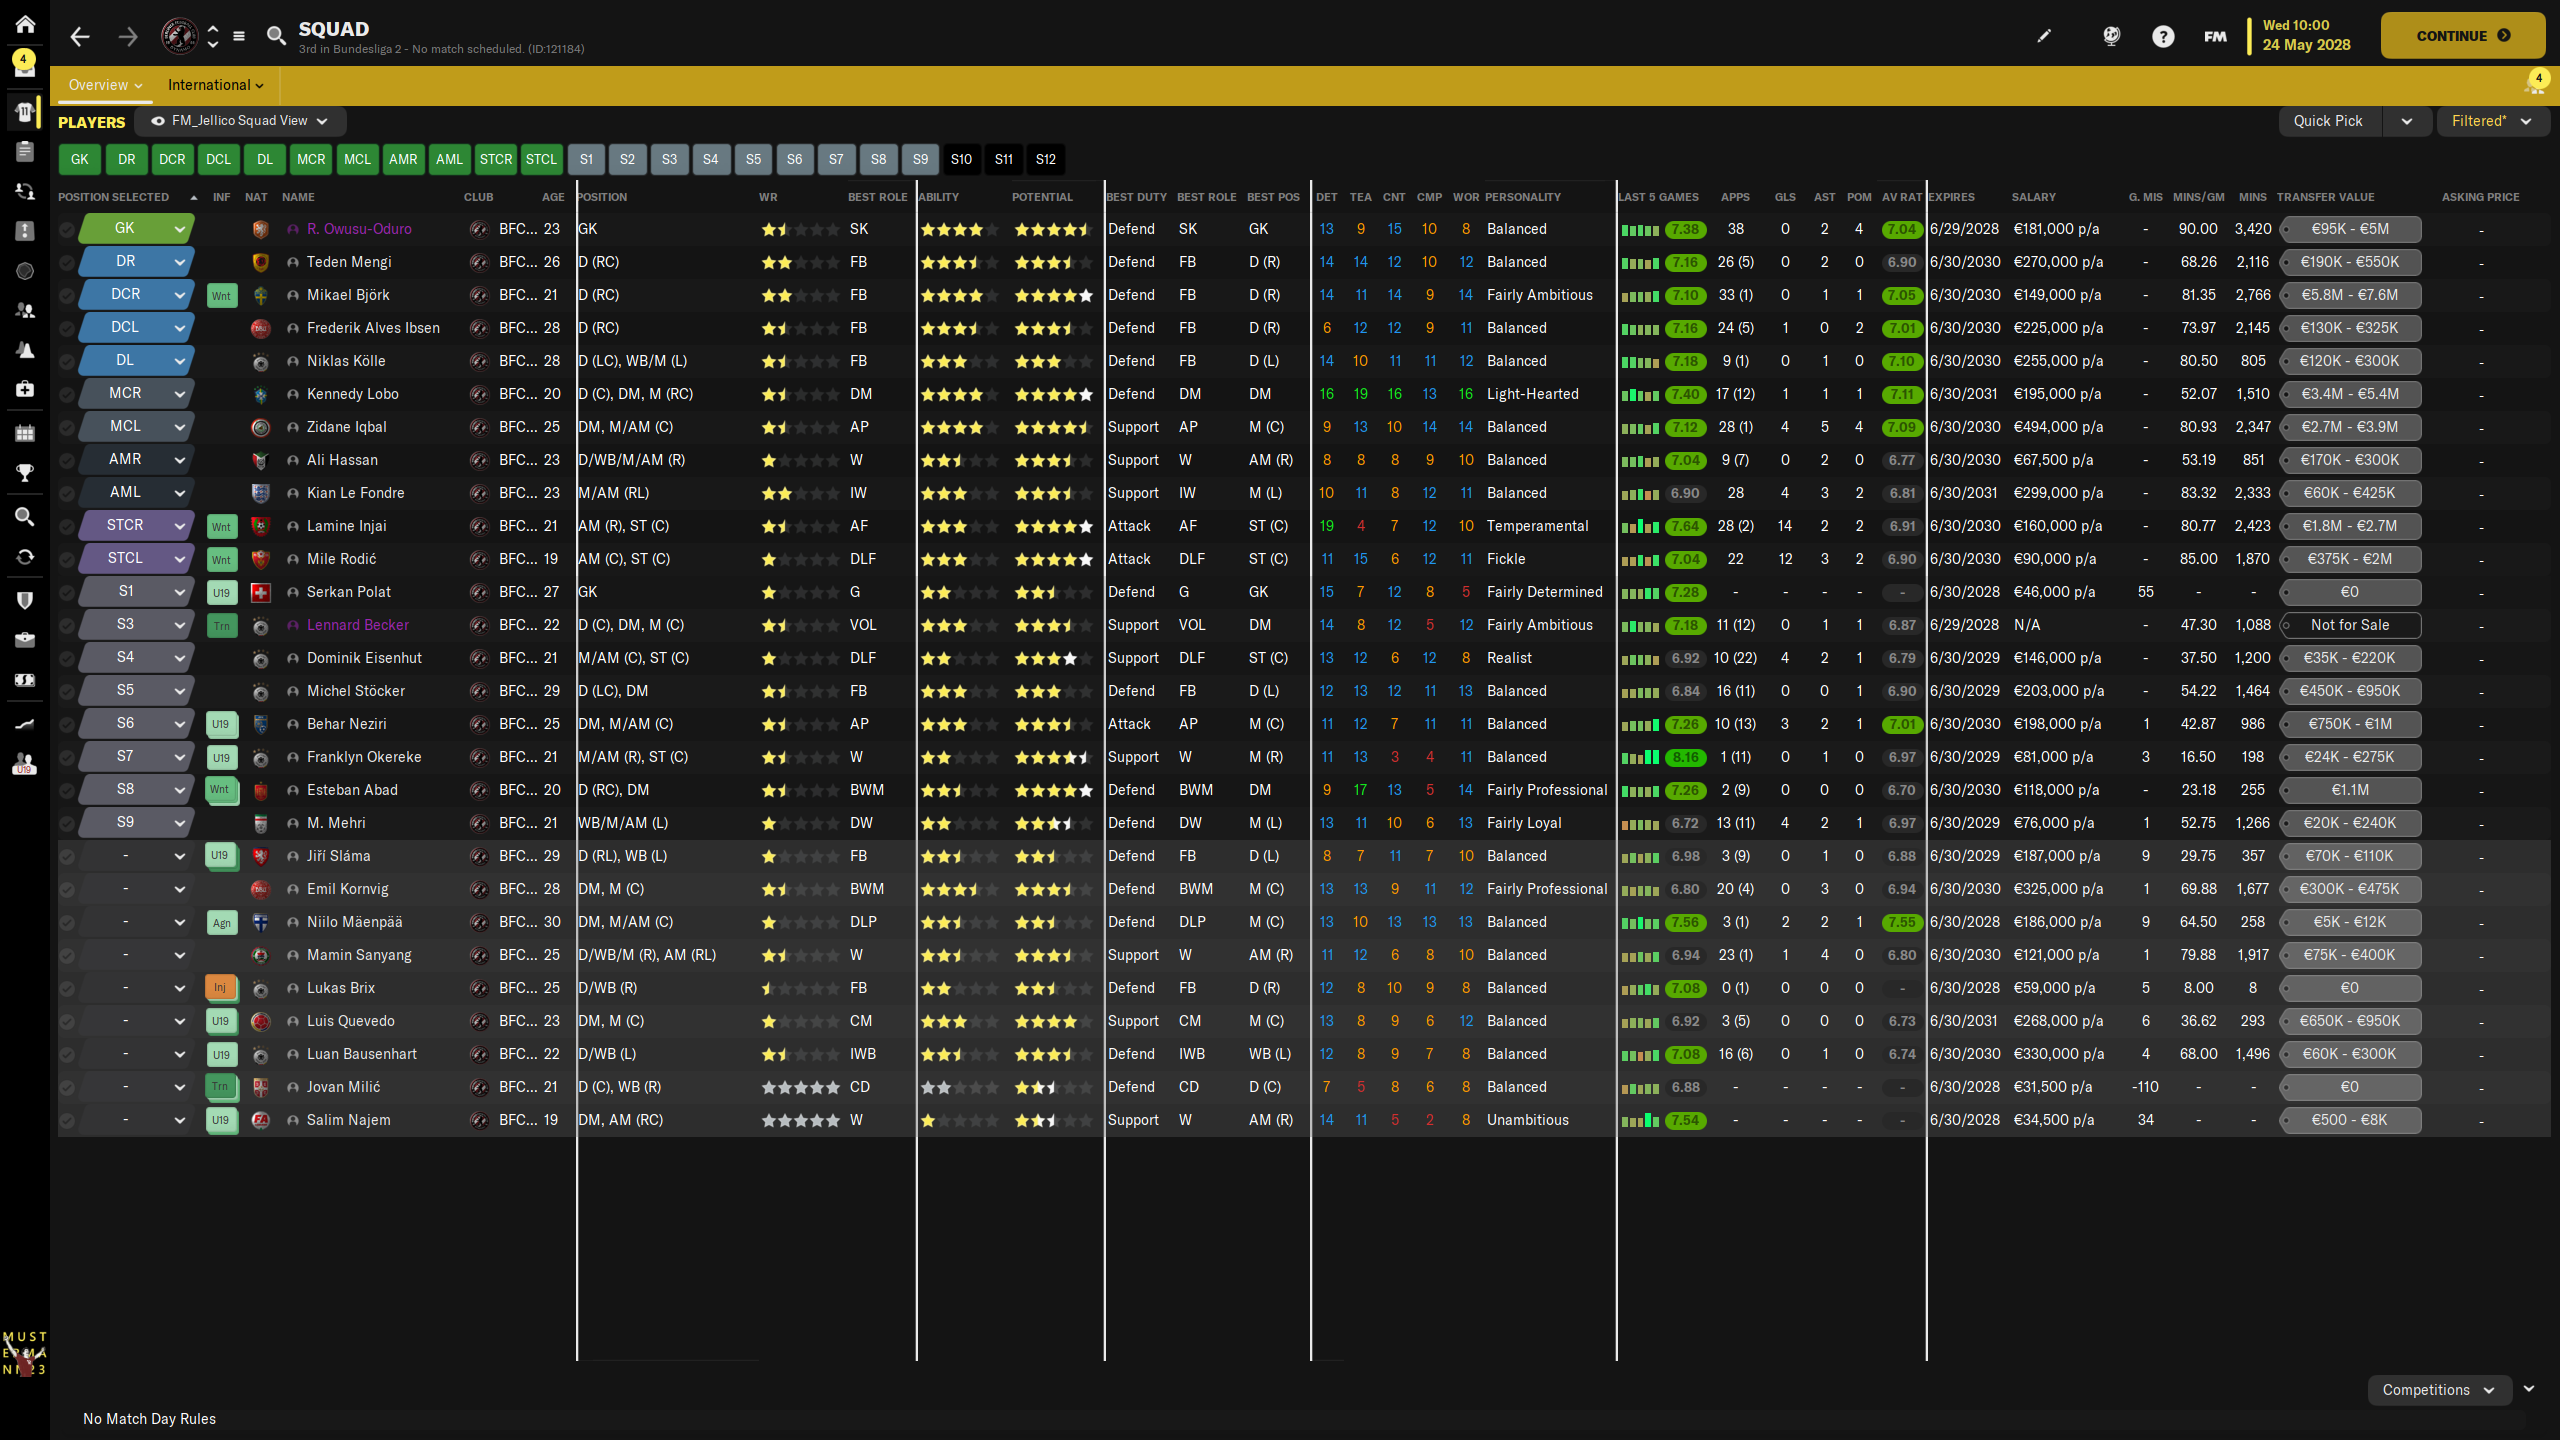This screenshot has width=2560, height=1440.
Task: Open the Filtered dropdown
Action: [x=2490, y=121]
